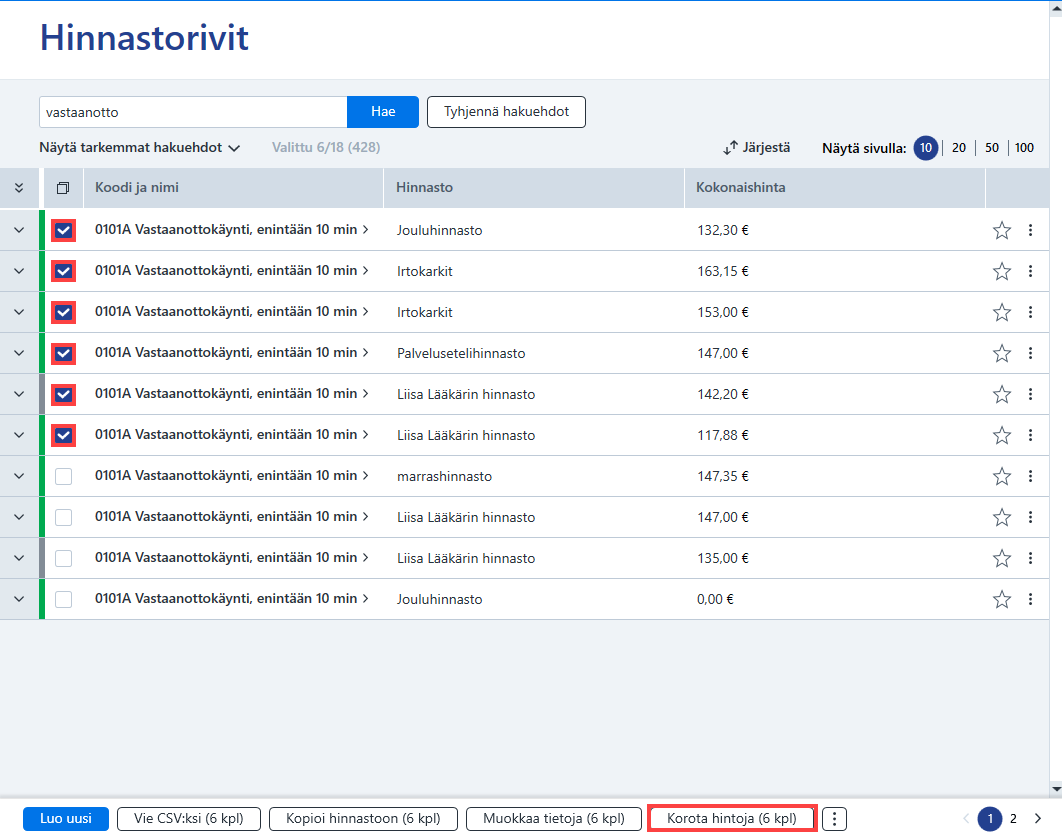
Task: Click Kopioi hinnastoon (6 kpl)
Action: (x=363, y=818)
